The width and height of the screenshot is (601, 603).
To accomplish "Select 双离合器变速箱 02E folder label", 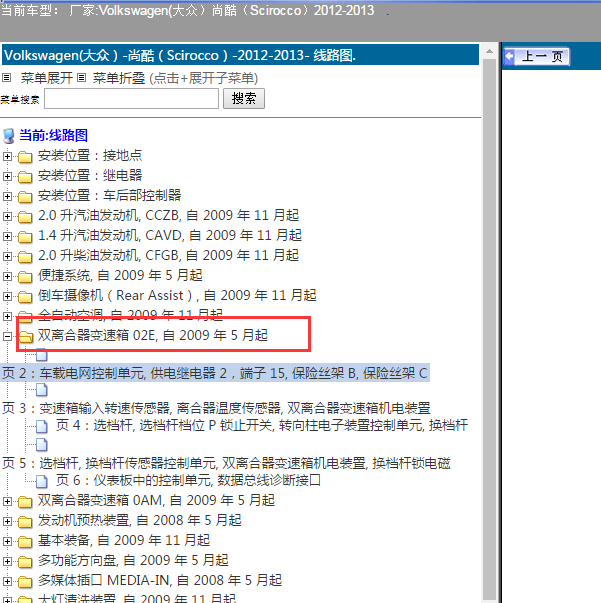I will click(153, 335).
